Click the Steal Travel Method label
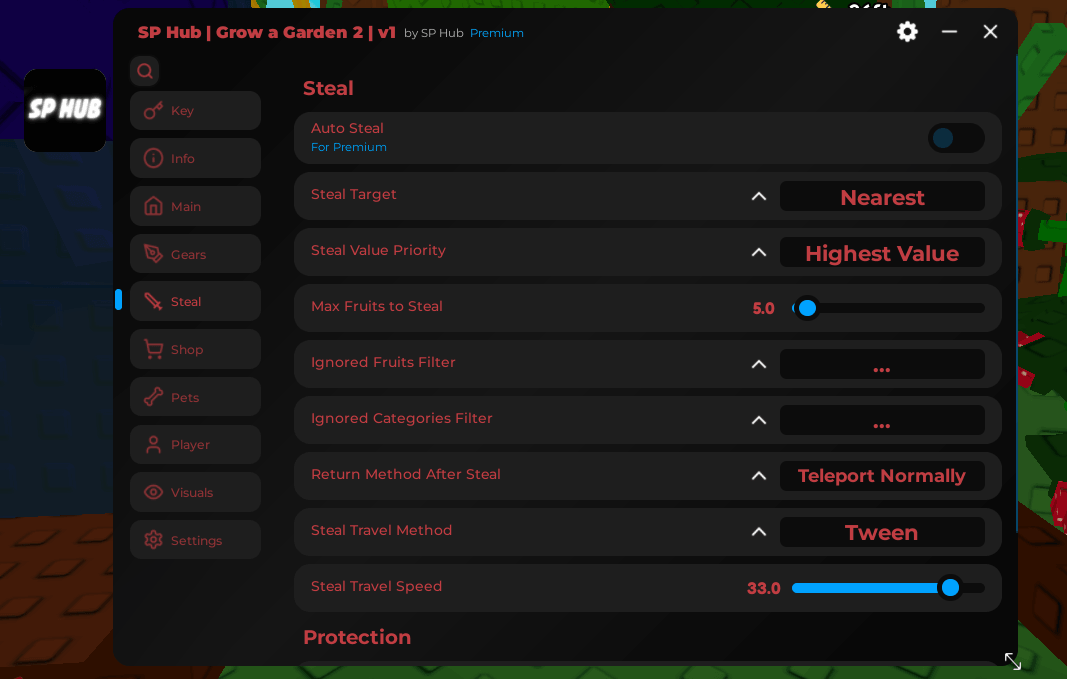The width and height of the screenshot is (1067, 679). pos(381,530)
